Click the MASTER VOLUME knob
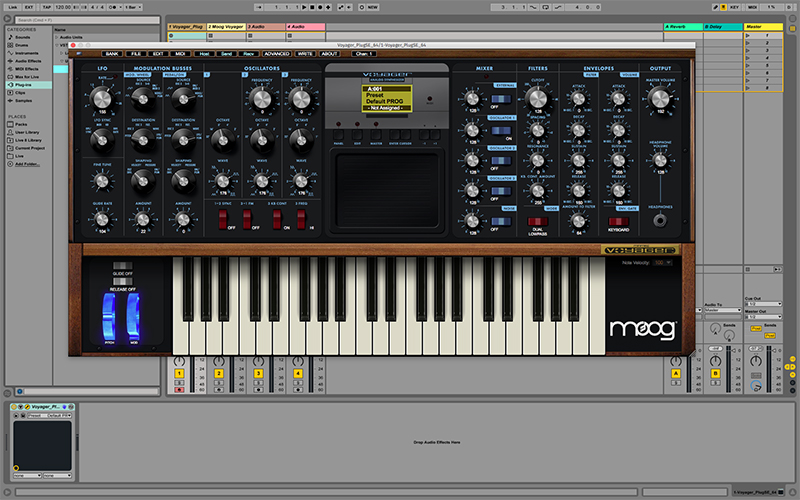The width and height of the screenshot is (800, 500). click(660, 97)
